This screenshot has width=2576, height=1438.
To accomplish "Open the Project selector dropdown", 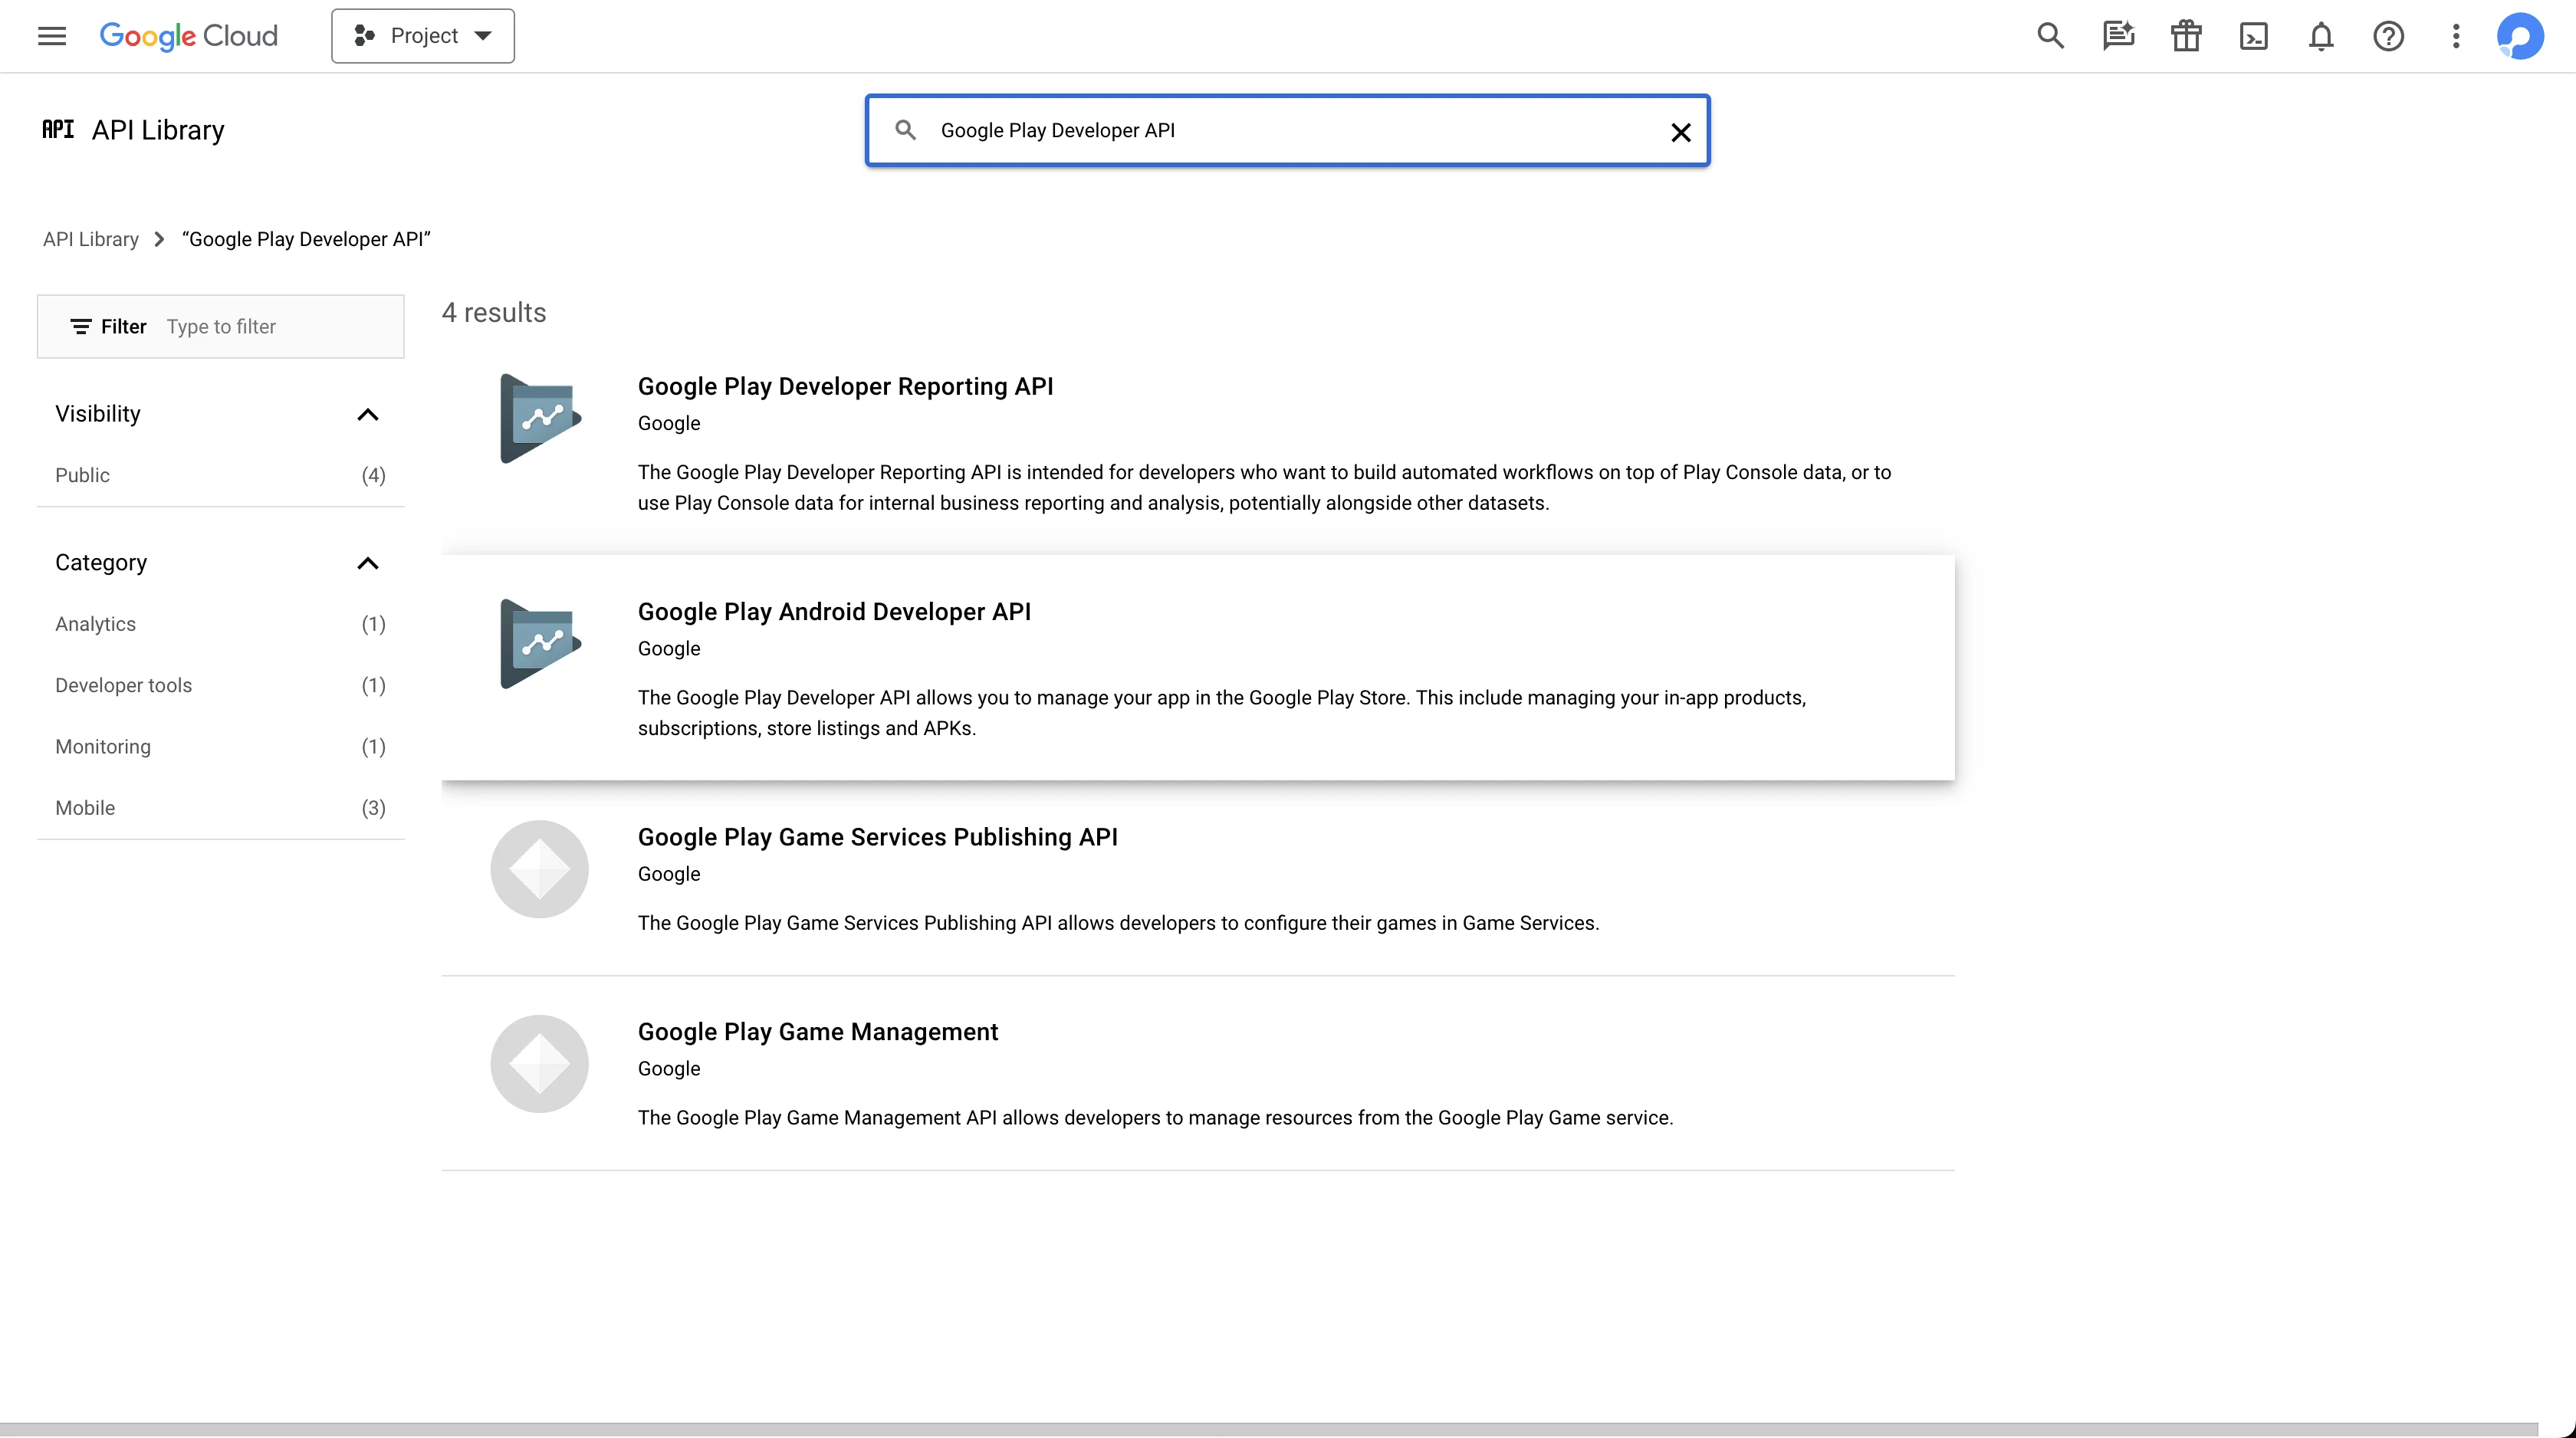I will tap(423, 36).
